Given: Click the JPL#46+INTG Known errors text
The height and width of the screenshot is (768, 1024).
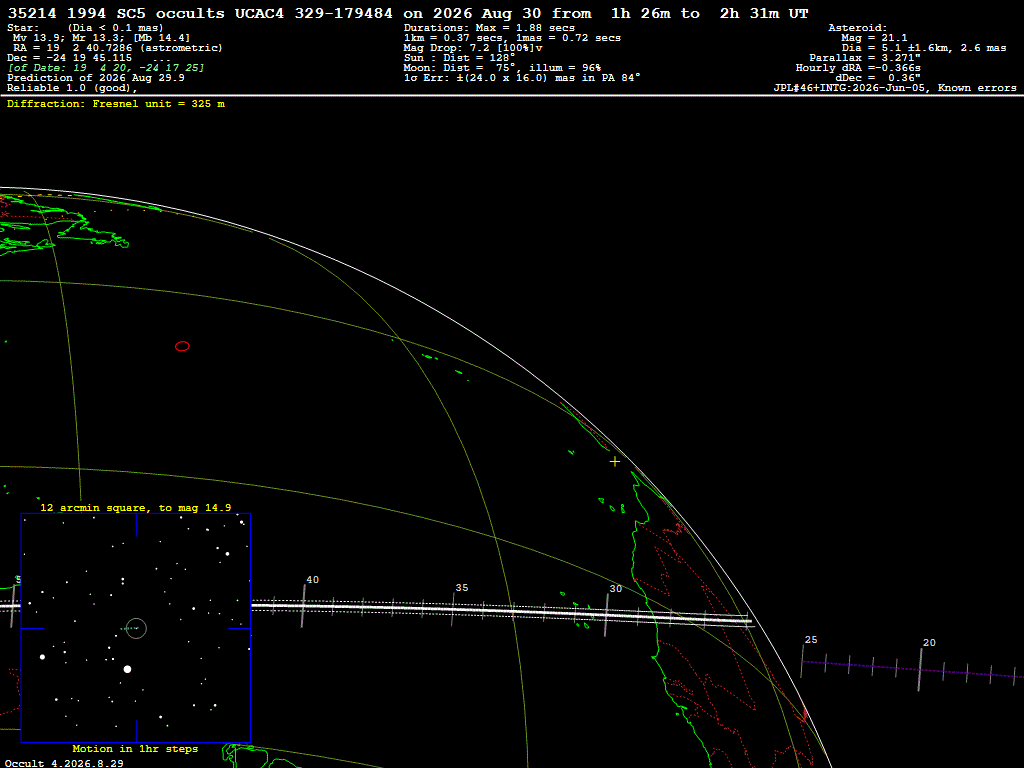Looking at the screenshot, I should (x=895, y=88).
